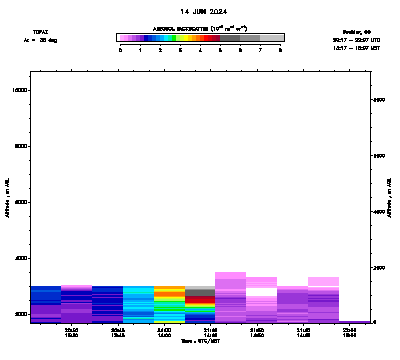The image size is (400, 360).
Task: Click the red band in the data profile
Action: click(200, 299)
